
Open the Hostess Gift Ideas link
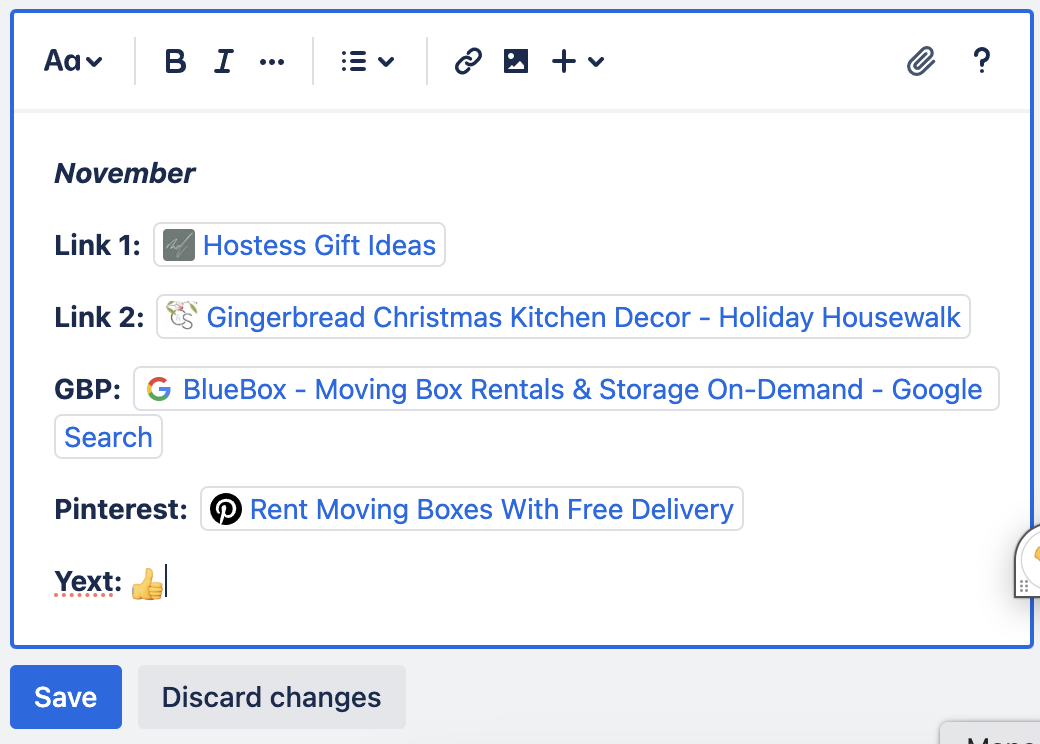pos(299,245)
